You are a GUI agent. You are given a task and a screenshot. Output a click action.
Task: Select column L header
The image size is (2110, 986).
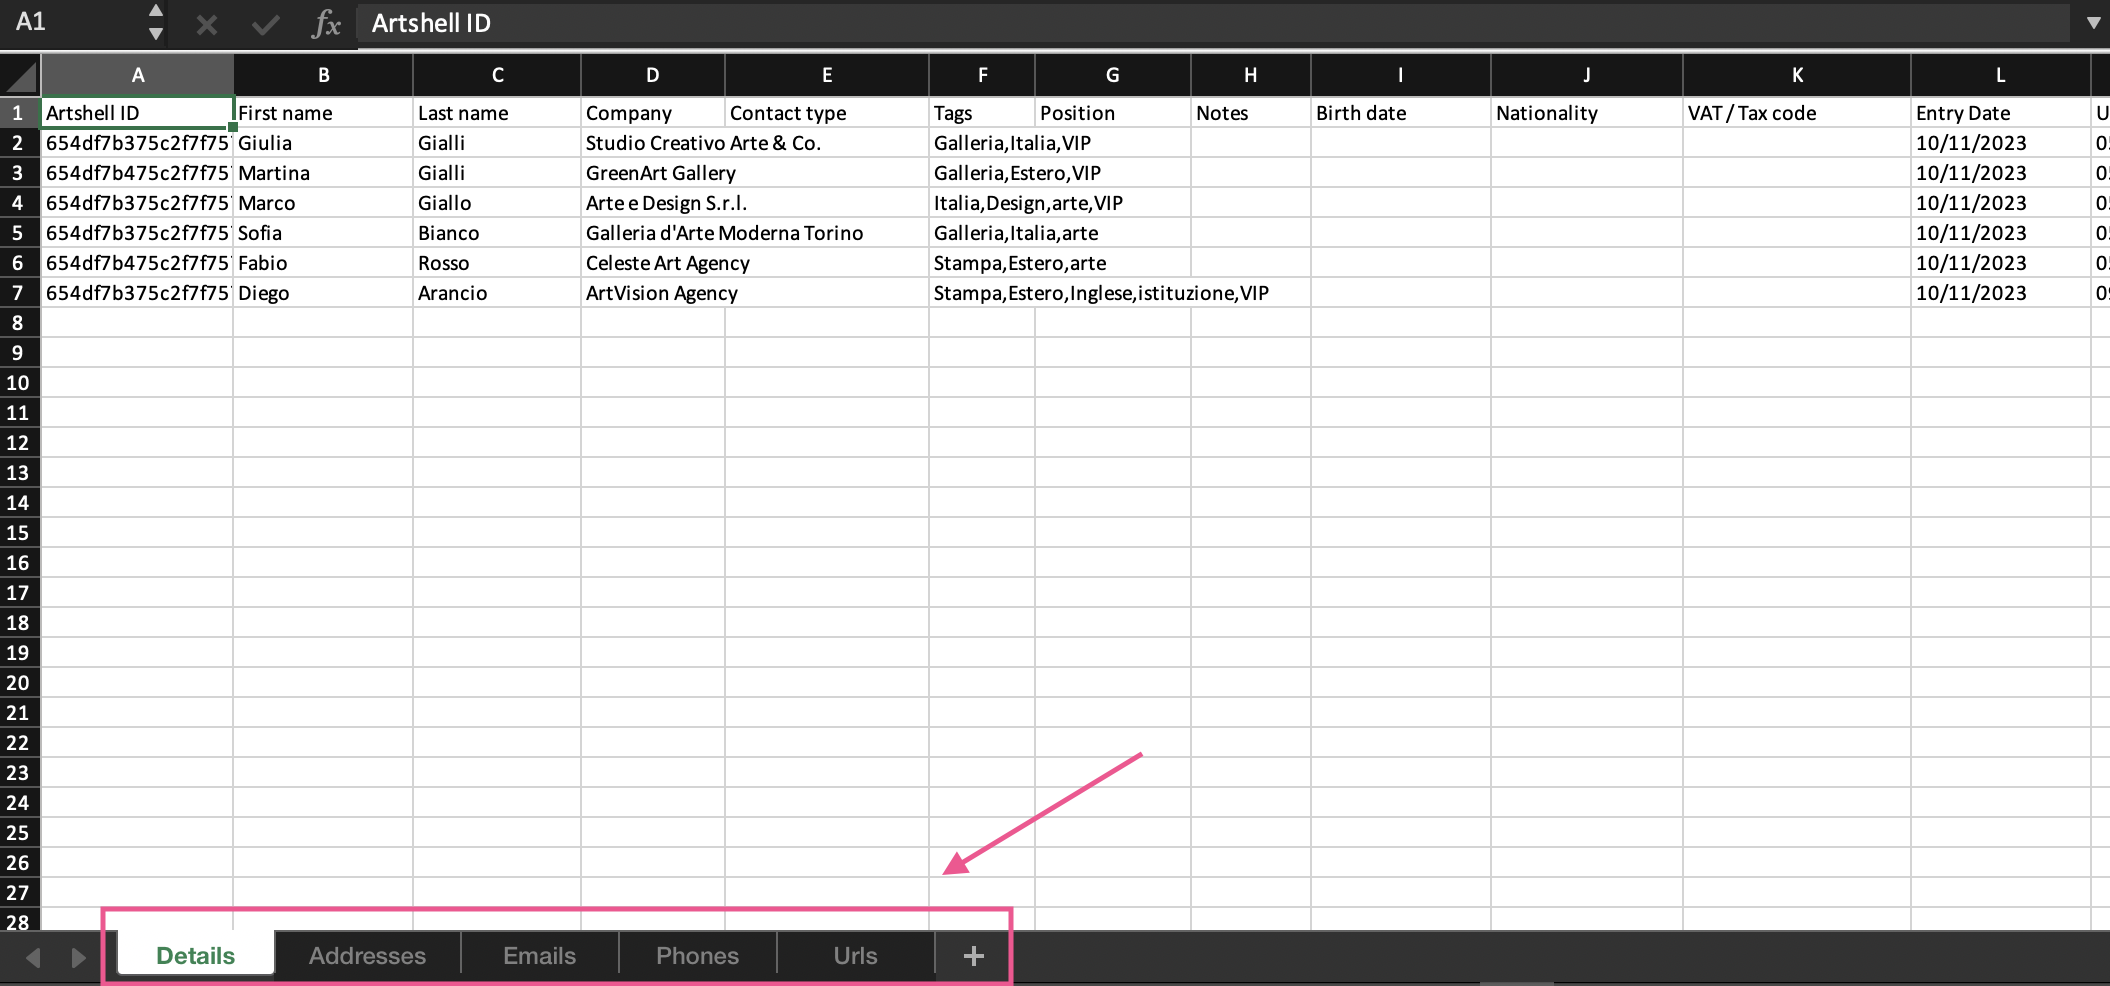2000,75
